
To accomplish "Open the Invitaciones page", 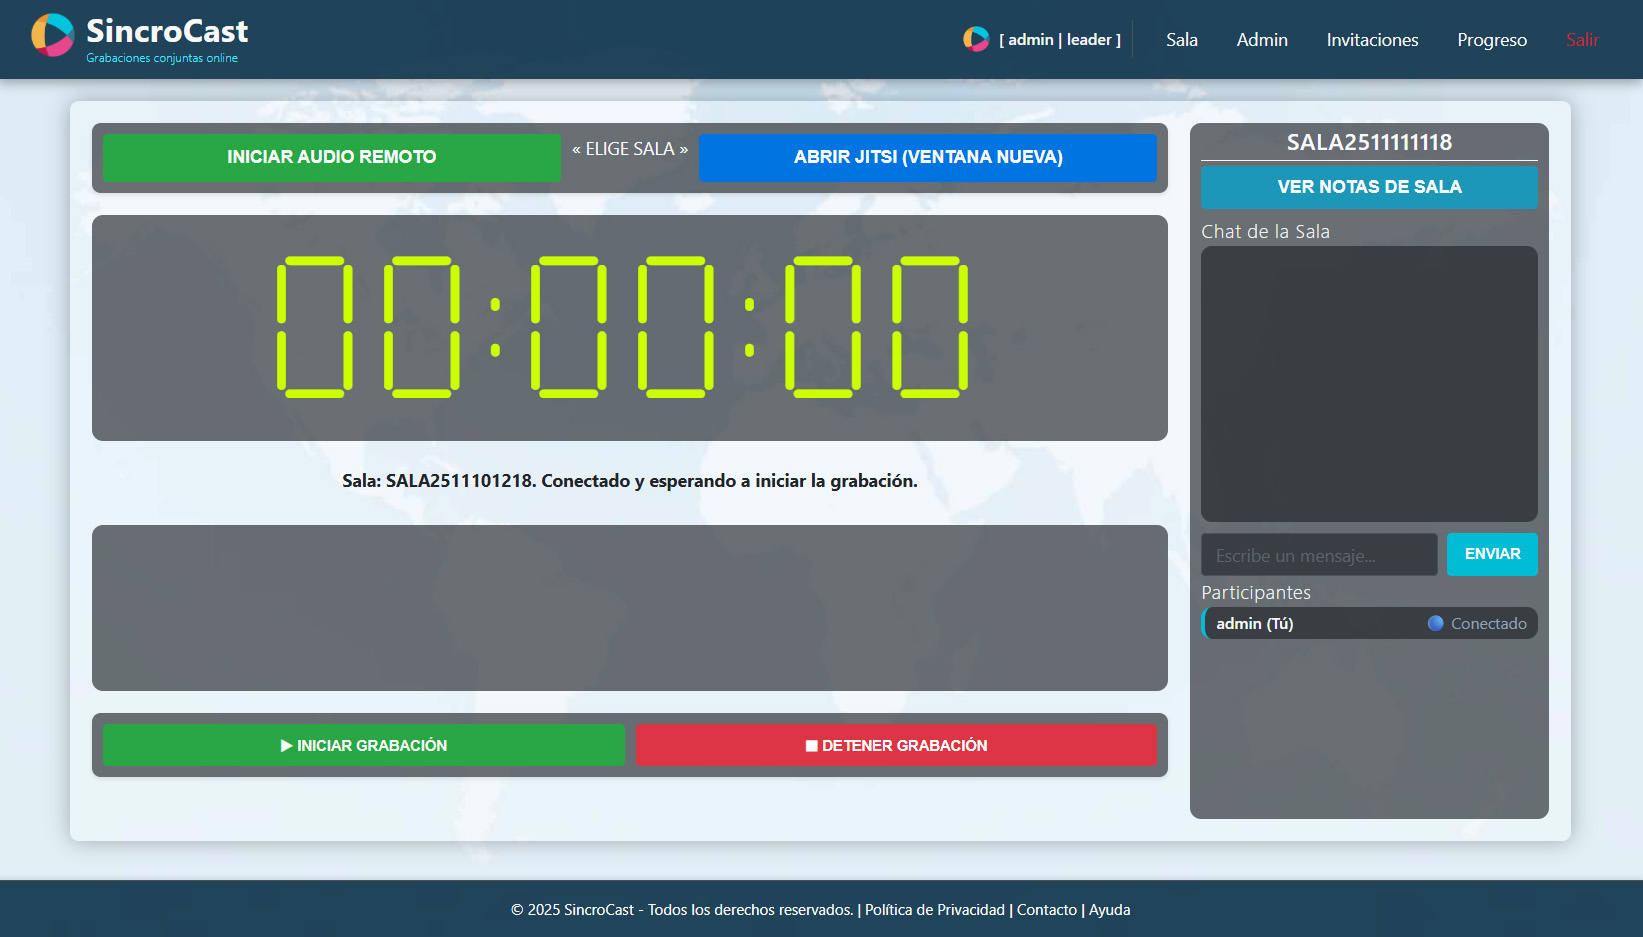I will click(1372, 40).
